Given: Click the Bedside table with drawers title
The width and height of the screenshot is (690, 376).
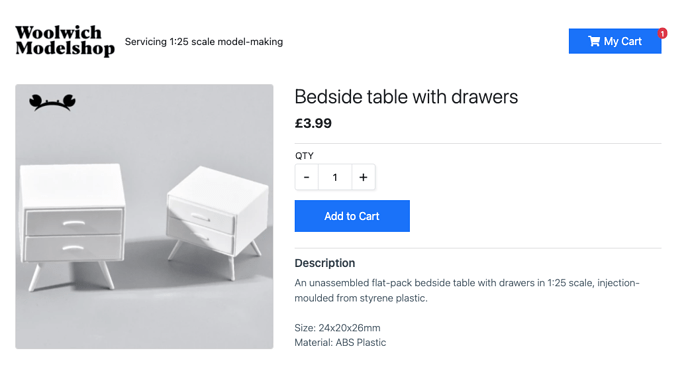Looking at the screenshot, I should coord(406,97).
